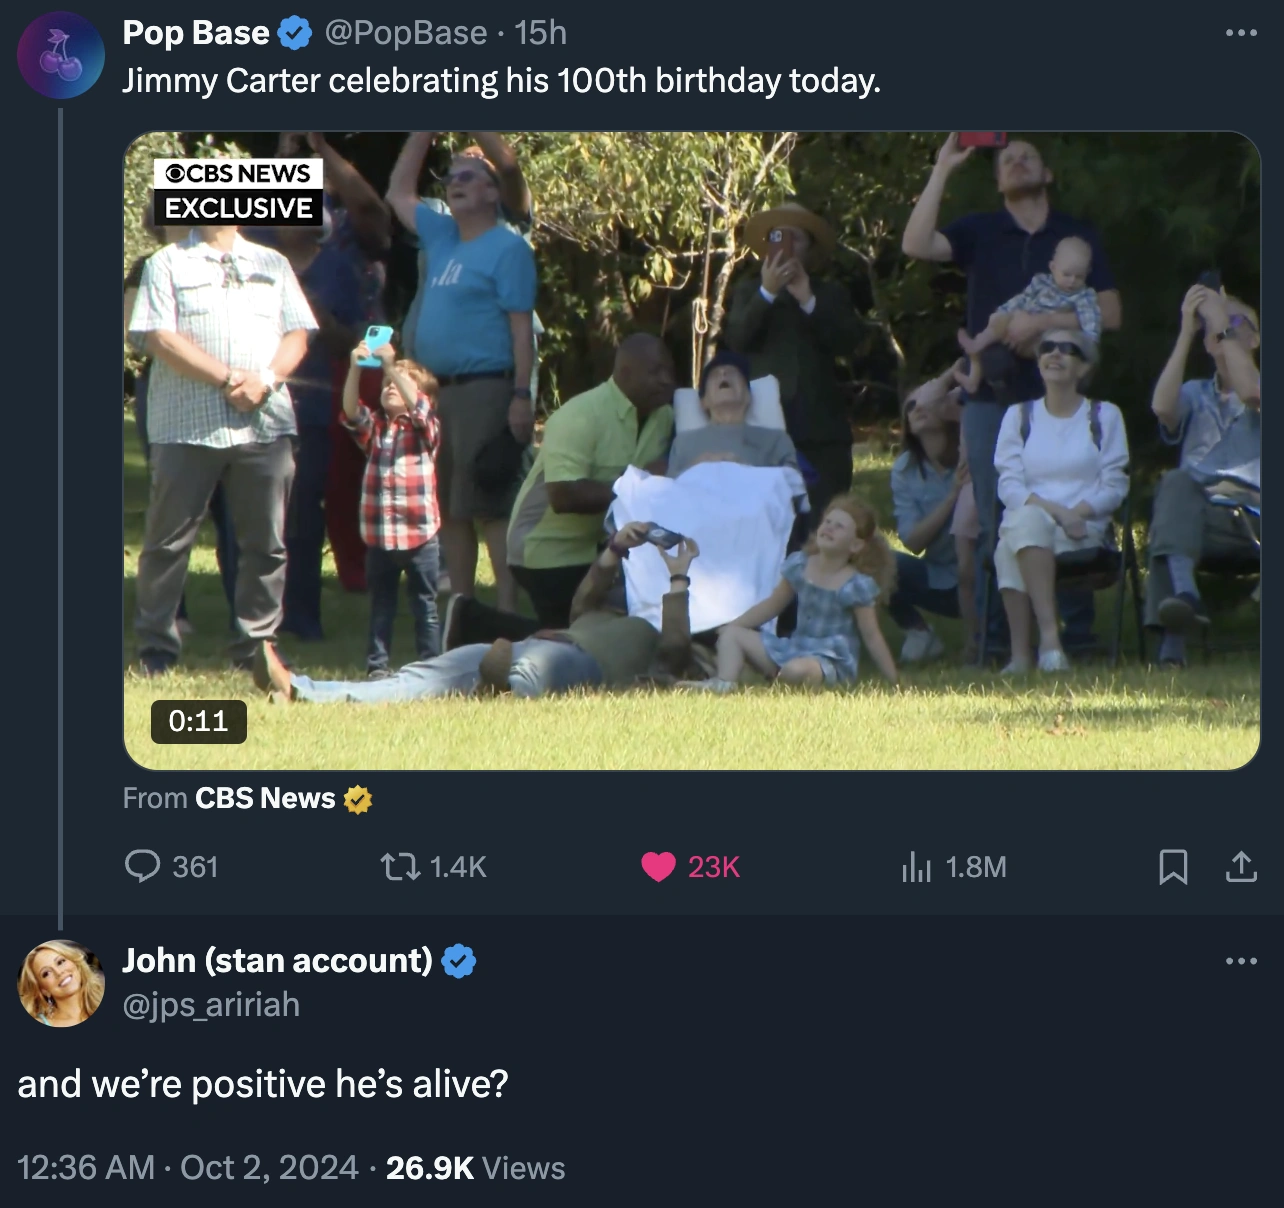Open the 26.9K Views count
The image size is (1284, 1208).
point(475,1167)
